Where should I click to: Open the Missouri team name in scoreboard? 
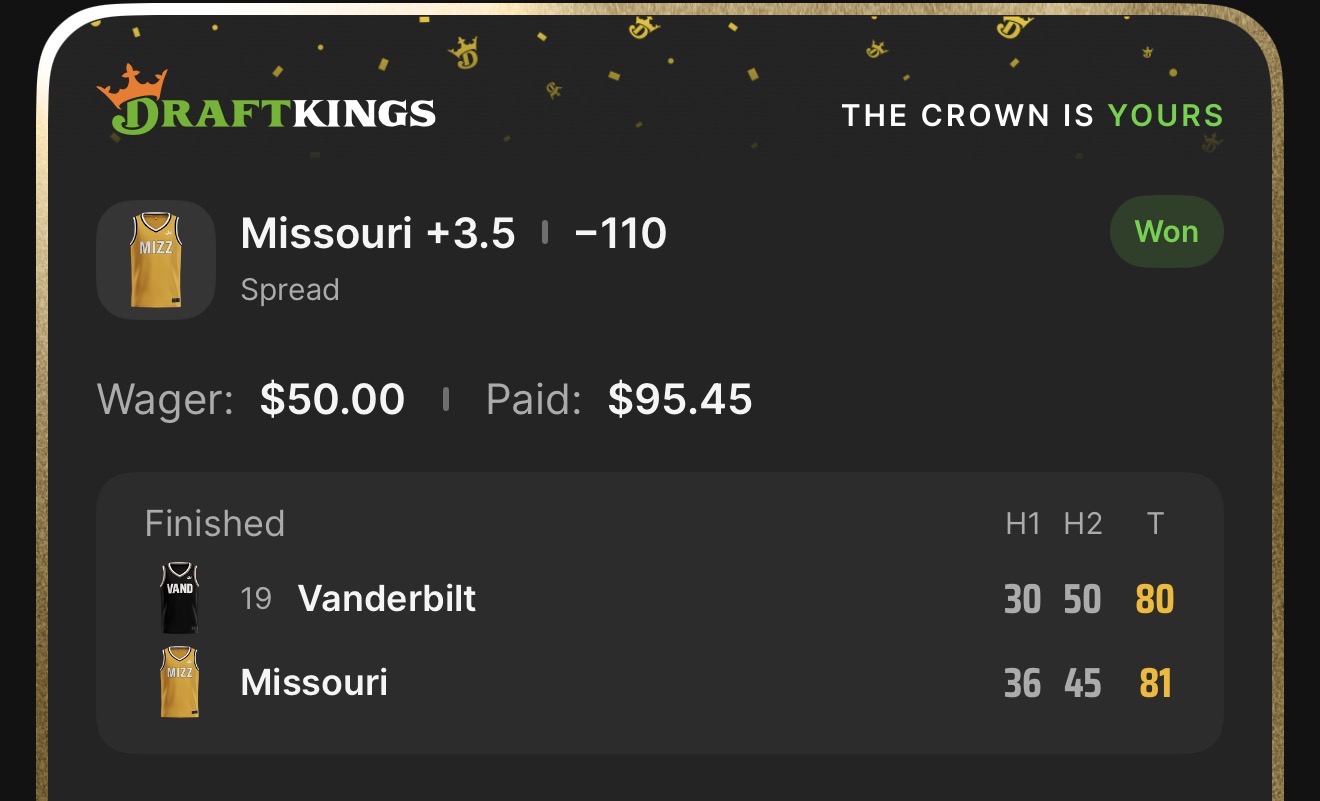314,682
